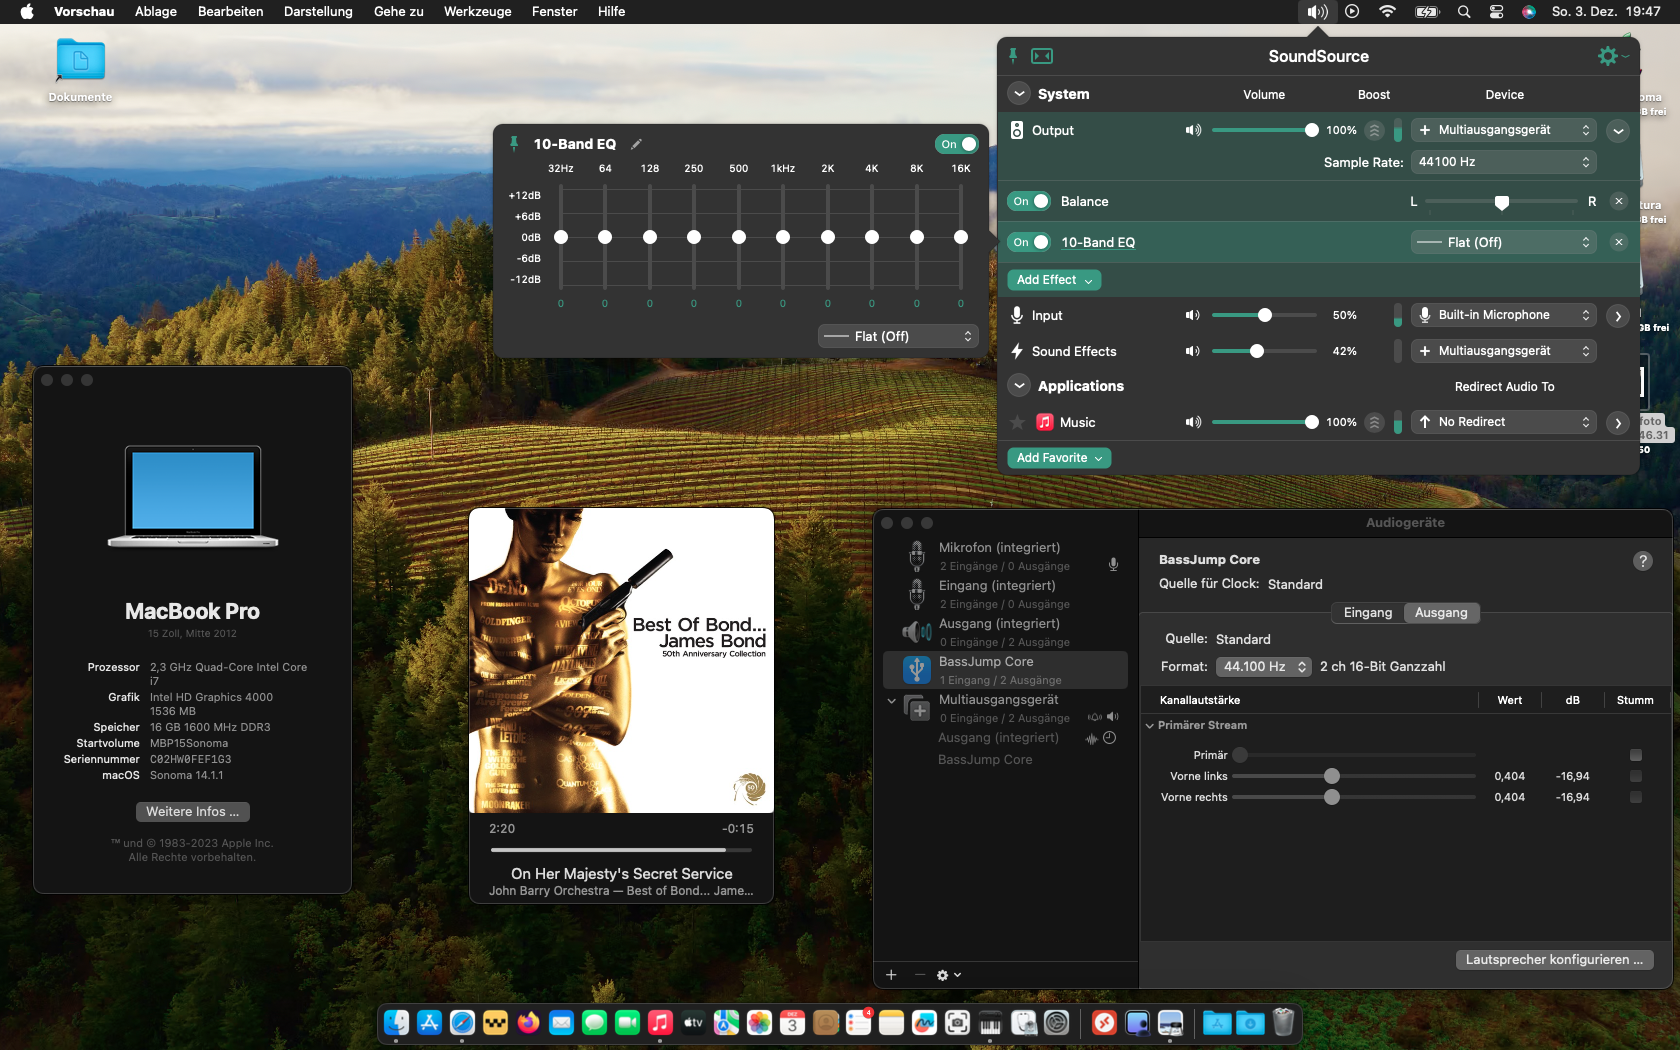Mute the Input volume speaker icon
Image resolution: width=1680 pixels, height=1050 pixels.
pyautogui.click(x=1193, y=315)
